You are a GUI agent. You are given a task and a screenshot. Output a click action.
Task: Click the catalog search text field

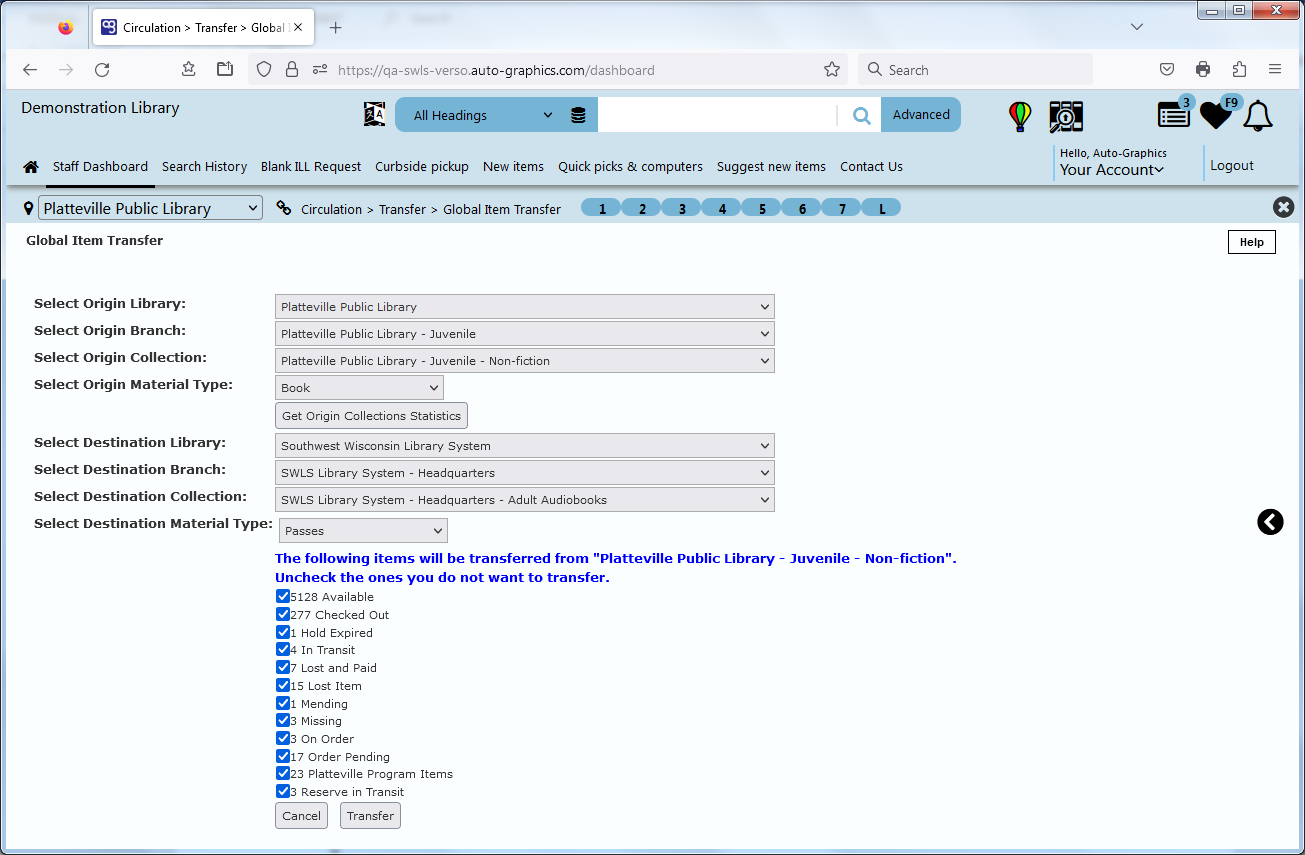click(x=717, y=115)
